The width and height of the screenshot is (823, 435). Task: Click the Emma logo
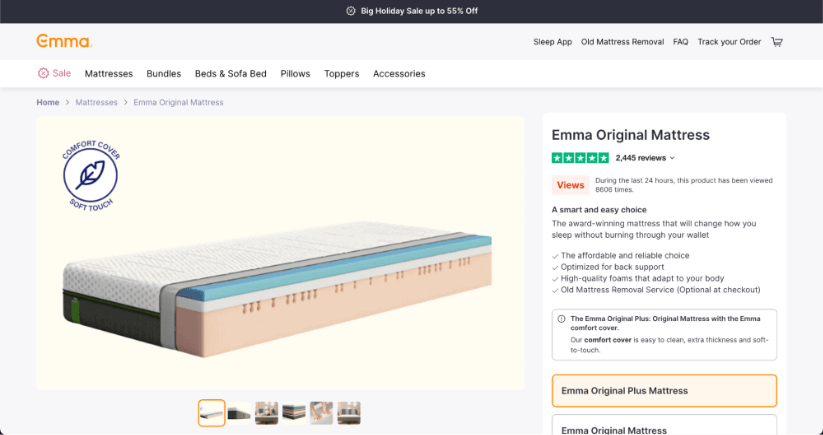(x=64, y=42)
